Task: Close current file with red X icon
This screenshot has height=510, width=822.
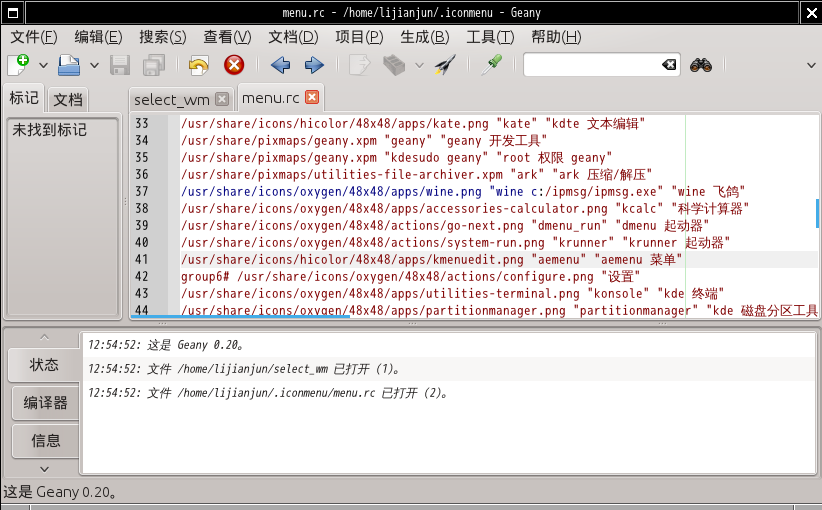Action: pyautogui.click(x=234, y=65)
